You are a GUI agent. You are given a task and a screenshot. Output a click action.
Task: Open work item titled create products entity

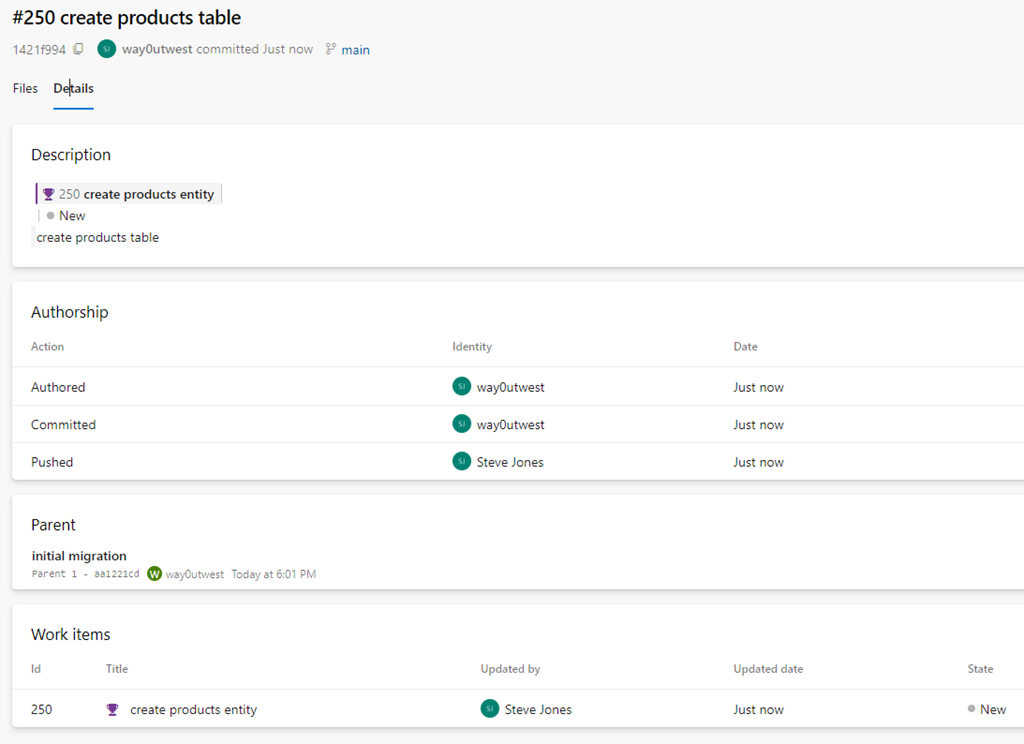tap(194, 709)
